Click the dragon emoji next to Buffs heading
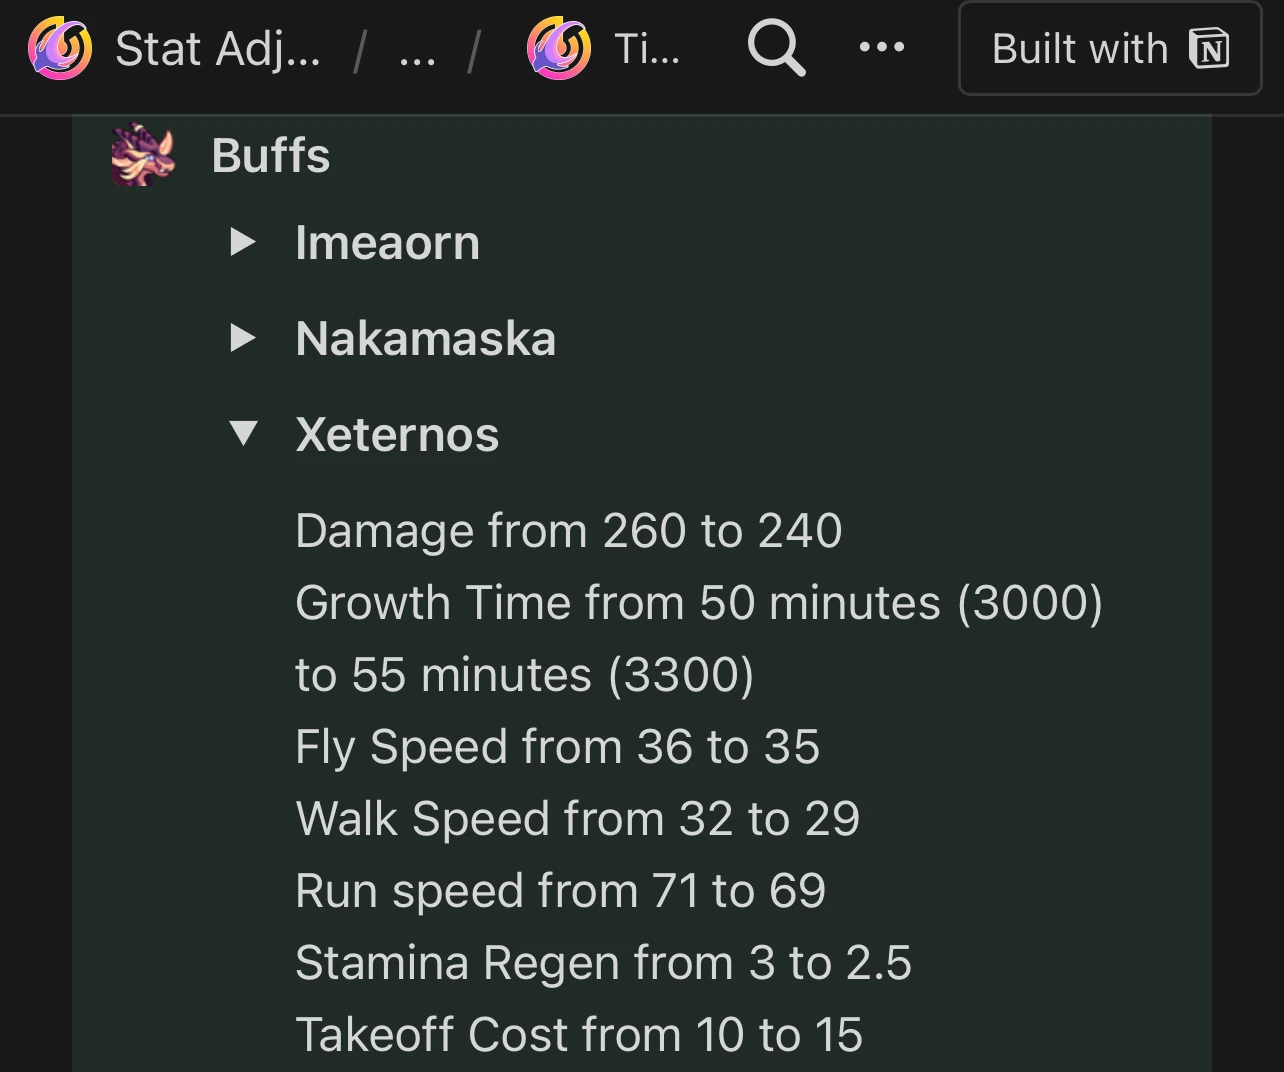Viewport: 1284px width, 1072px height. click(x=142, y=155)
